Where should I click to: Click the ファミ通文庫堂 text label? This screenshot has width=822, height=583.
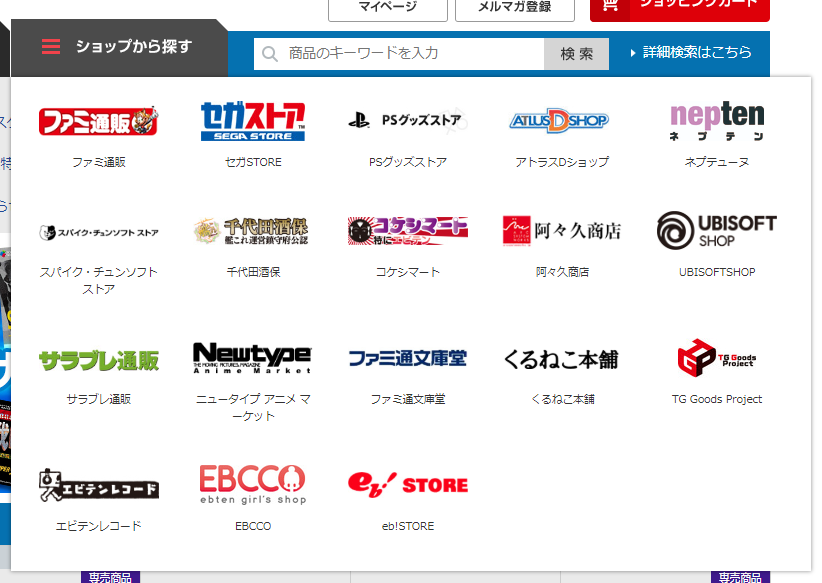[408, 399]
